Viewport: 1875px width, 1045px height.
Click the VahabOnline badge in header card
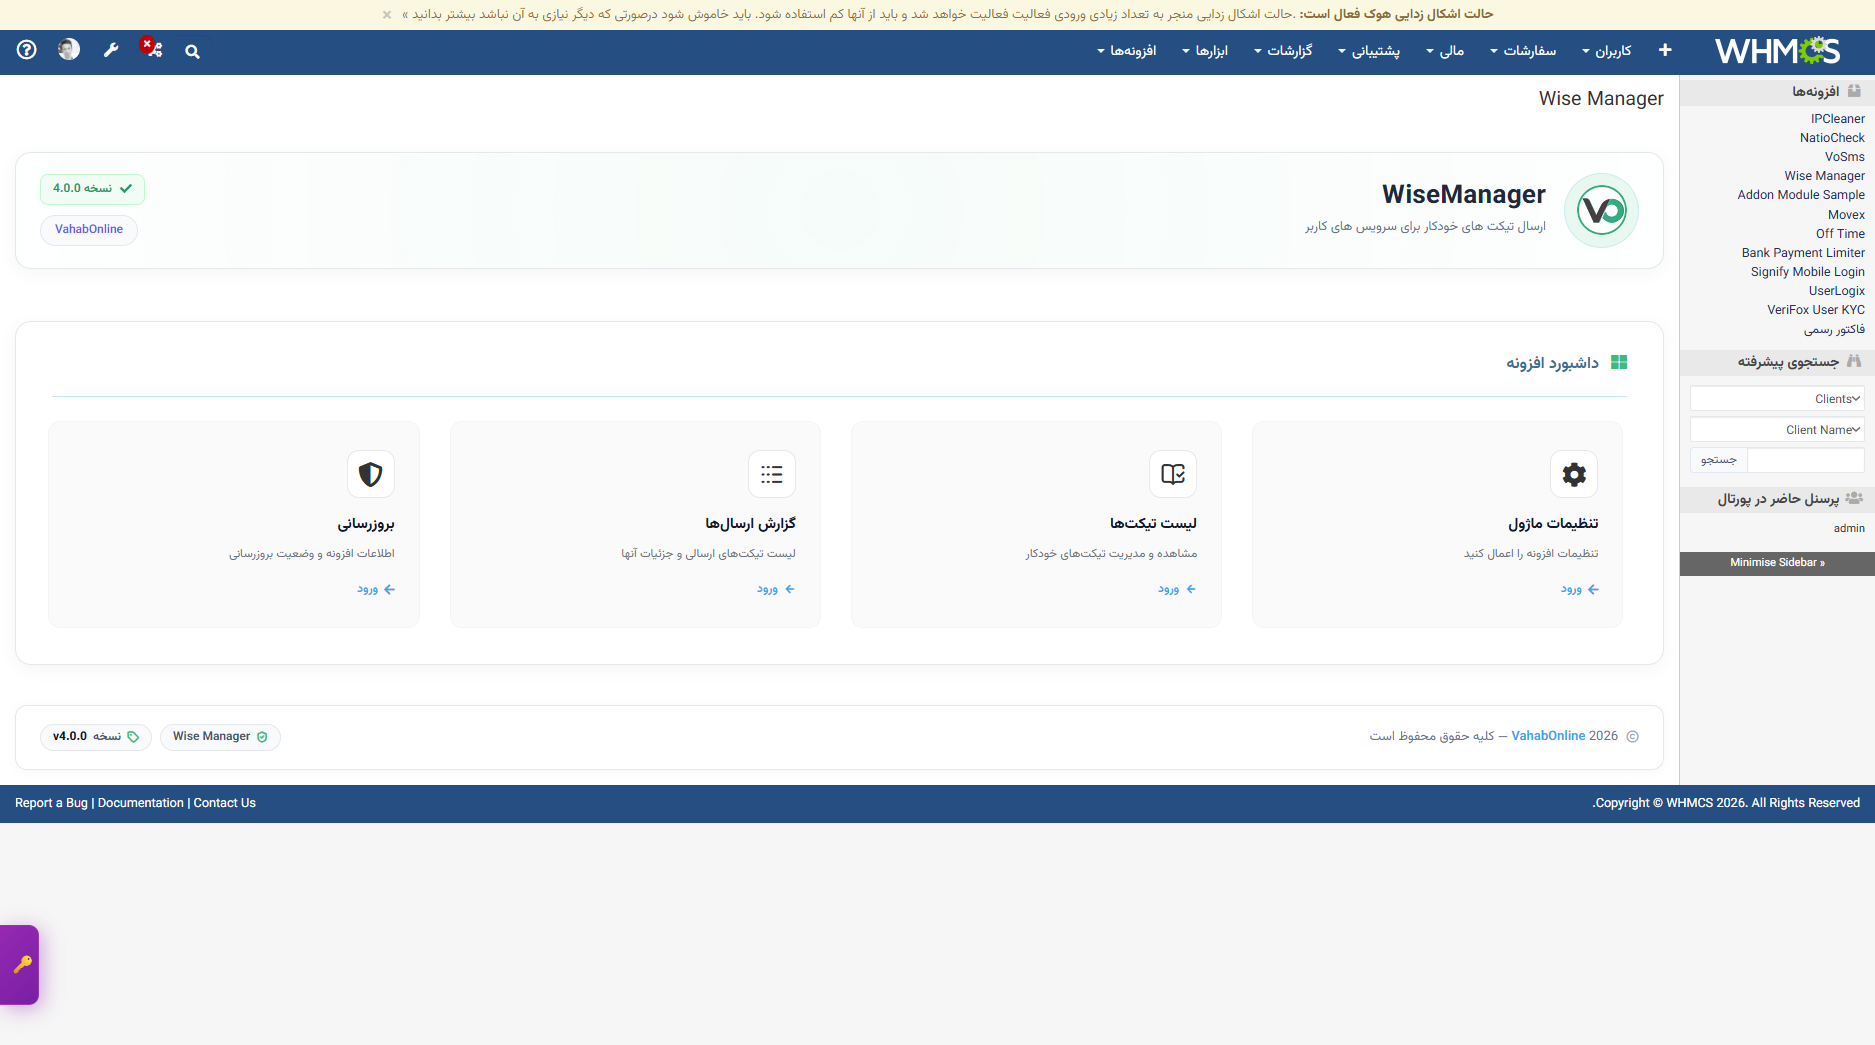(89, 230)
